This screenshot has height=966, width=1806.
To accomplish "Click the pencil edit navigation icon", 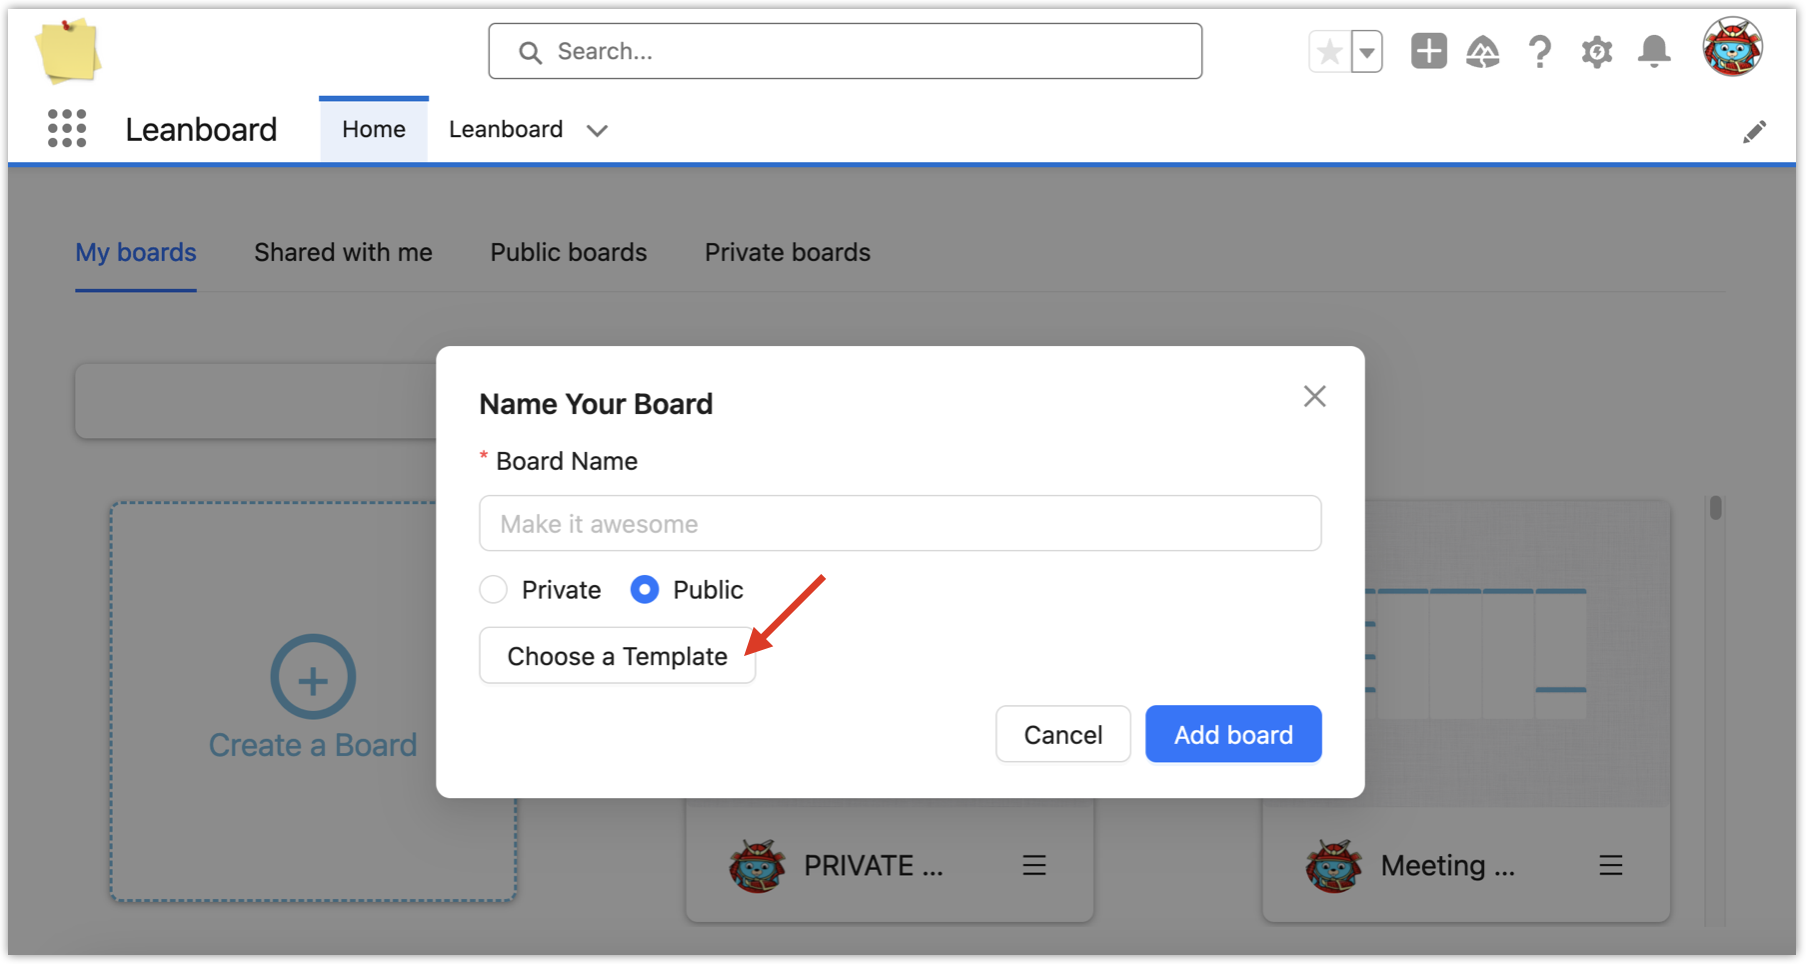I will 1754,132.
